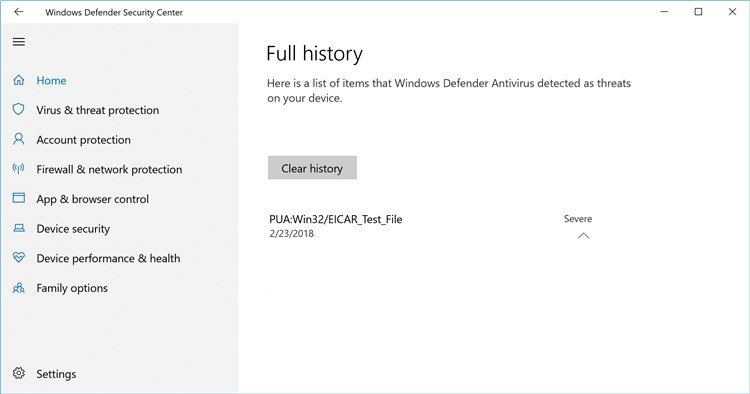Collapse the EICAR threat details chevron
This screenshot has height=394, width=750.
pyautogui.click(x=583, y=236)
